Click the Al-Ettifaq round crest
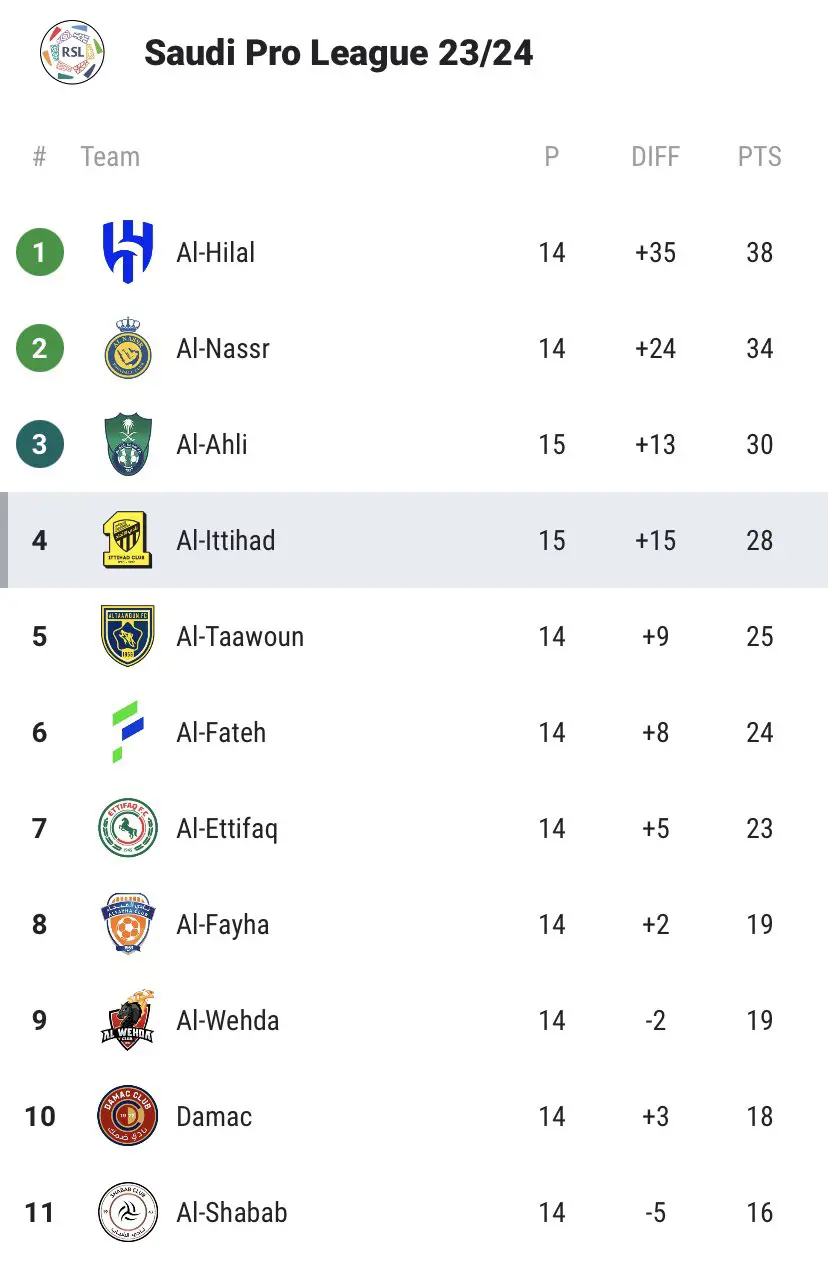The image size is (828, 1276). point(128,828)
